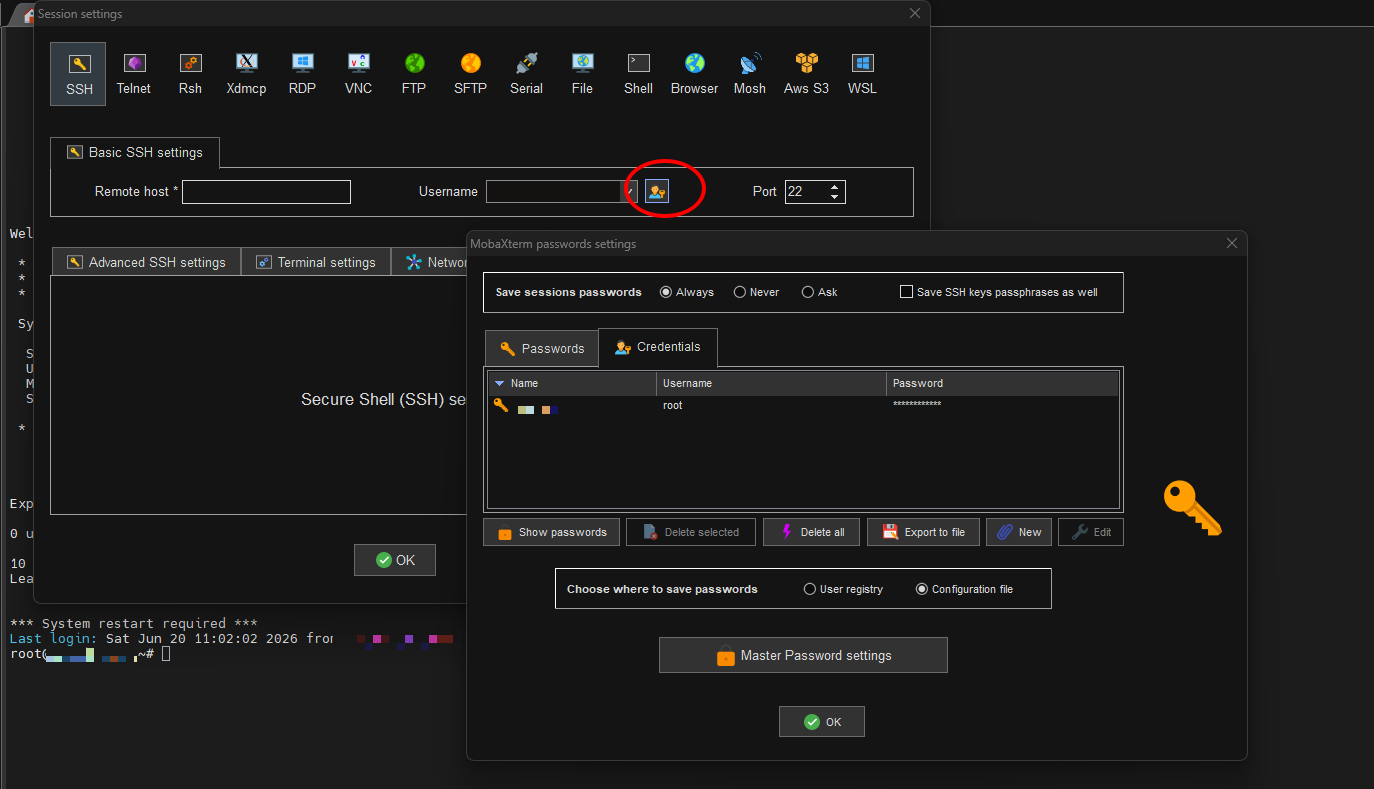Select the root credential row
Image resolution: width=1374 pixels, height=789 pixels.
click(x=803, y=405)
